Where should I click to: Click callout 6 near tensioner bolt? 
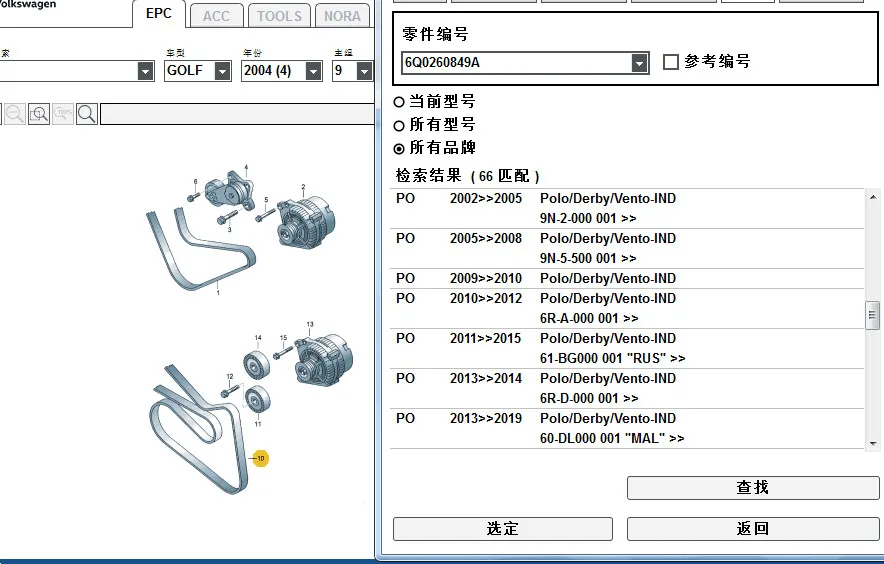196,182
